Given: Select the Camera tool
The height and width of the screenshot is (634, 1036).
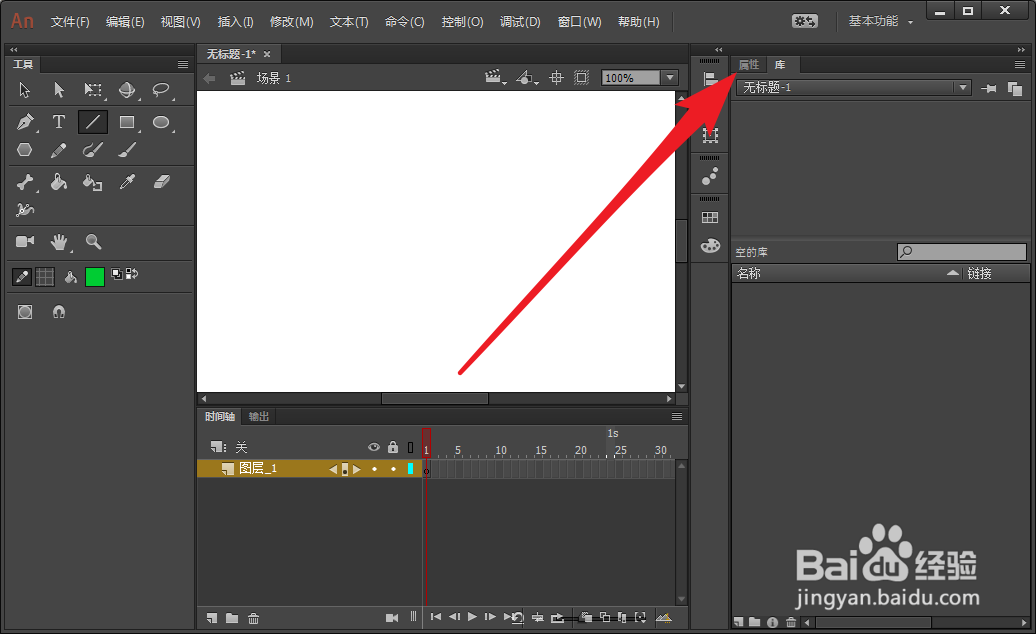Looking at the screenshot, I should pos(24,241).
